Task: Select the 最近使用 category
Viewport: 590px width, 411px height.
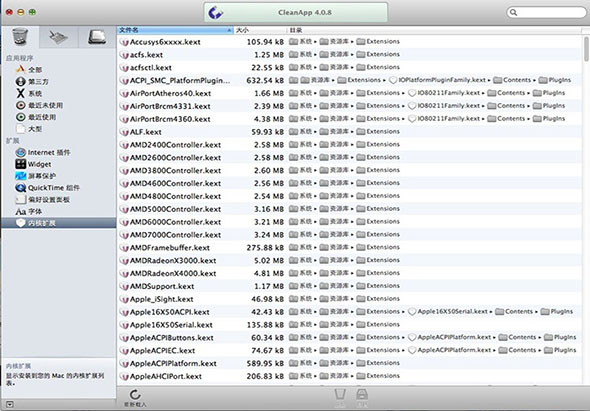Action: 36,117
